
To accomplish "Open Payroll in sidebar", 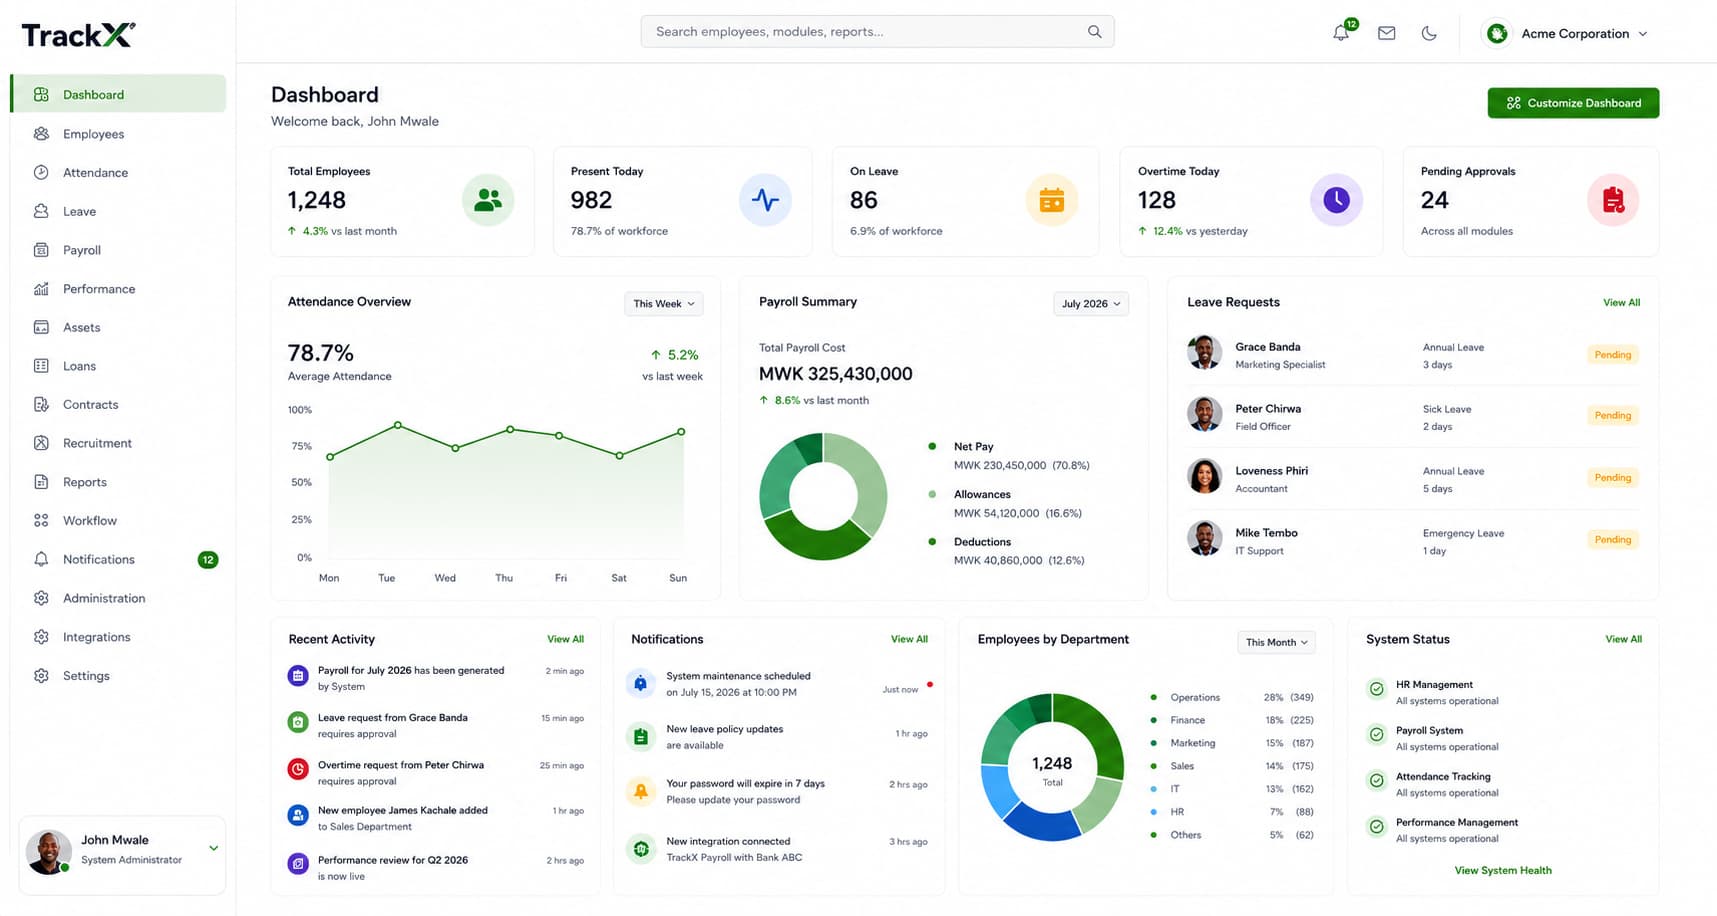I will tap(118, 250).
